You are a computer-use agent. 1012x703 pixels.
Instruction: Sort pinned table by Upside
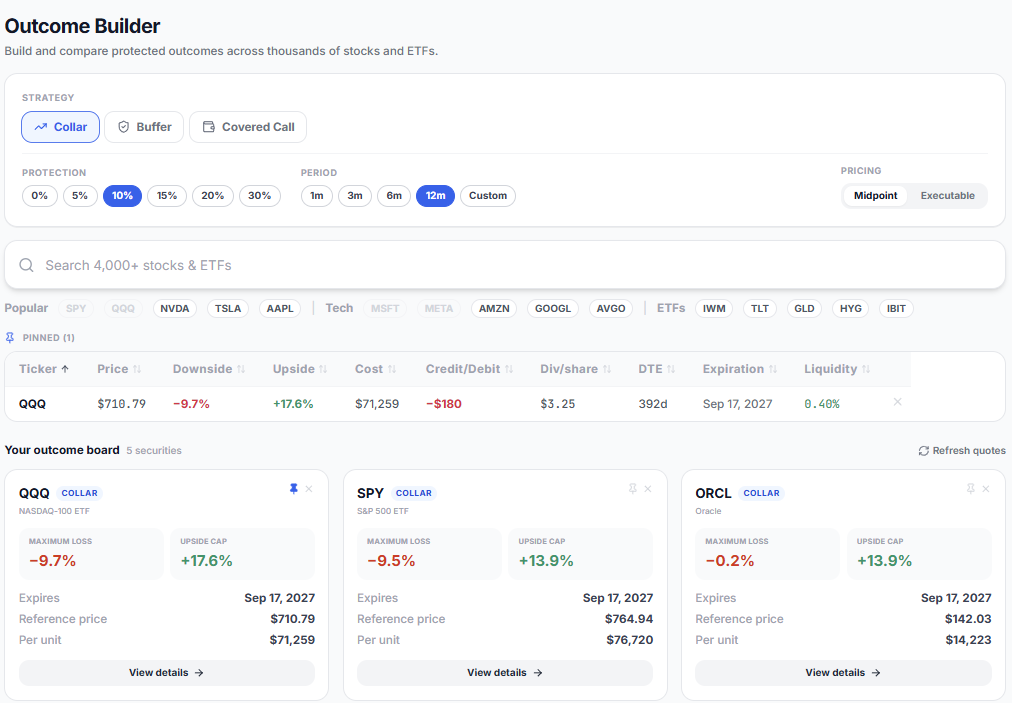300,369
